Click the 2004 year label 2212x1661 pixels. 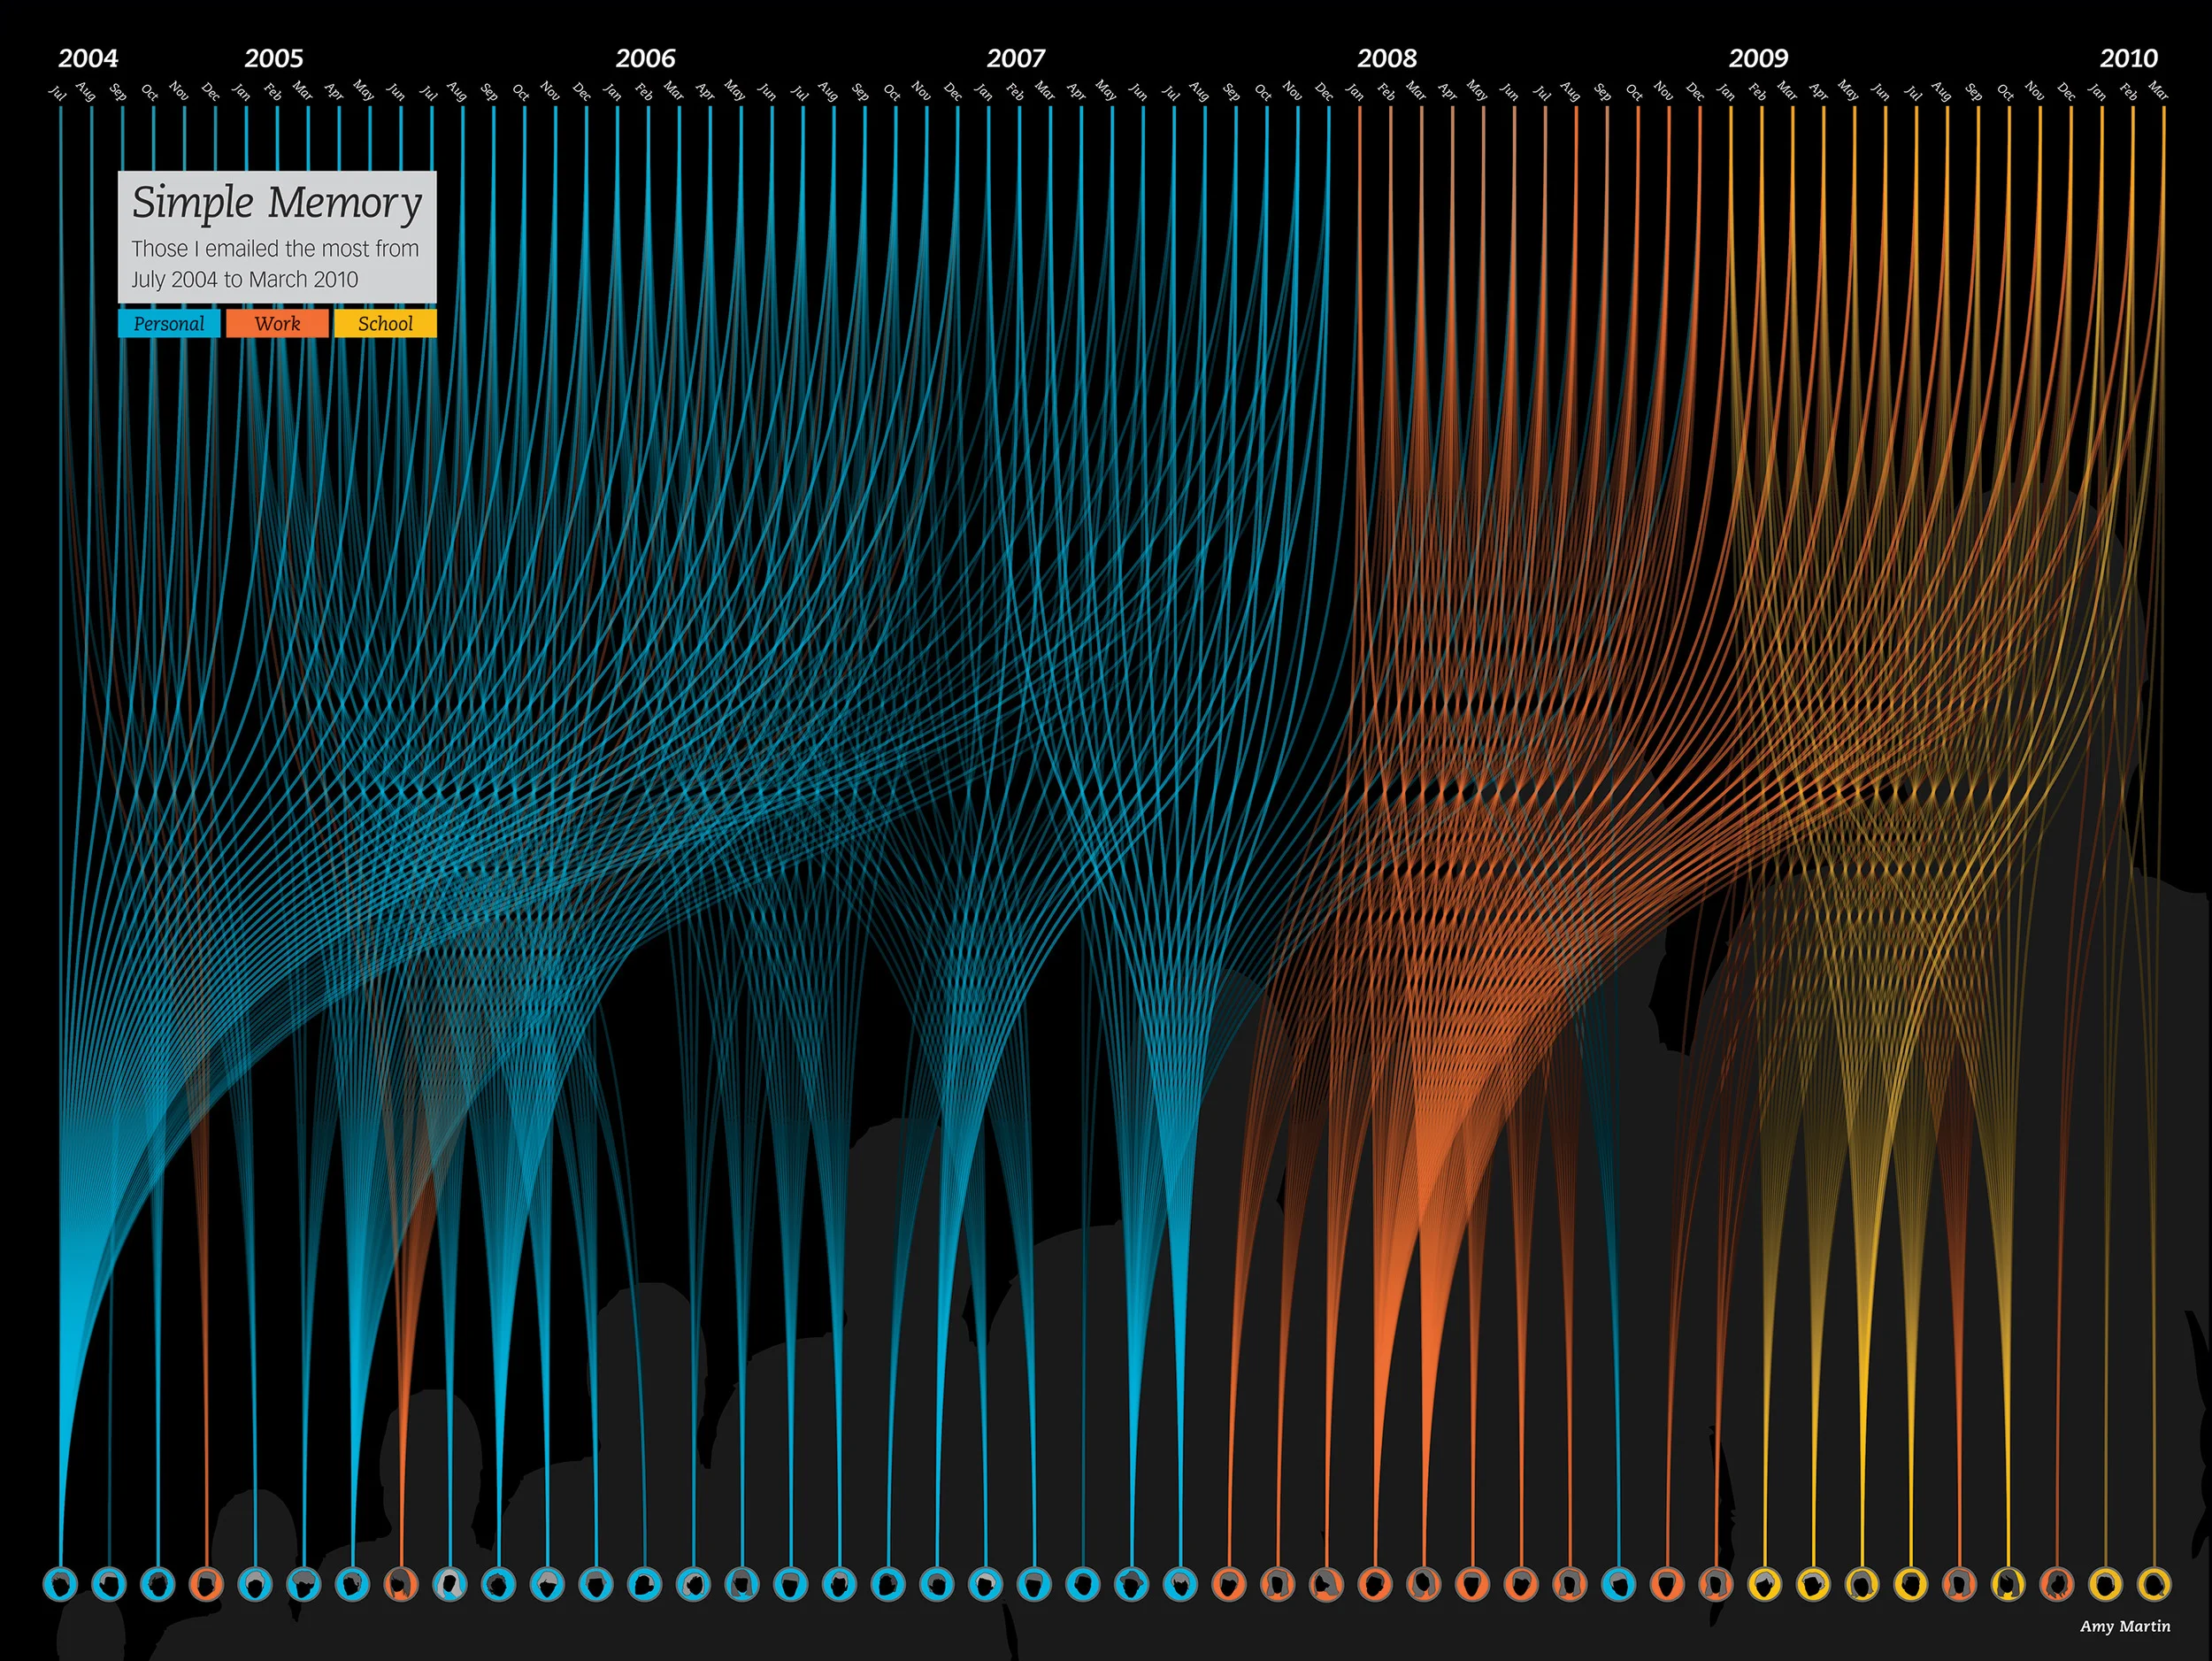point(88,58)
